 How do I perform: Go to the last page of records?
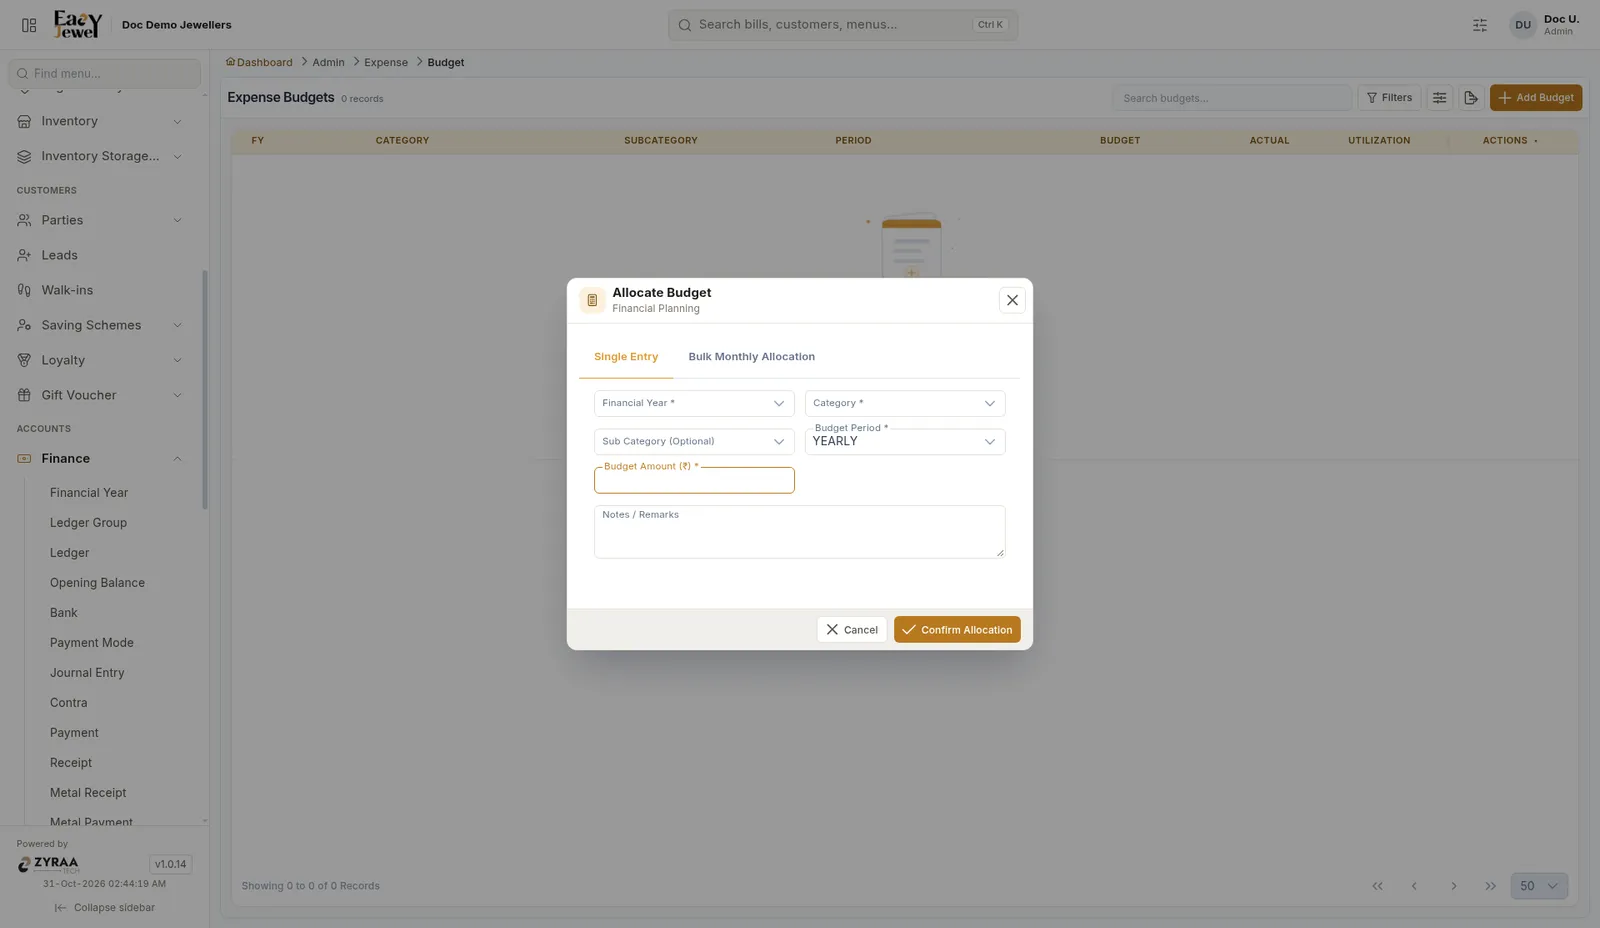[1491, 886]
